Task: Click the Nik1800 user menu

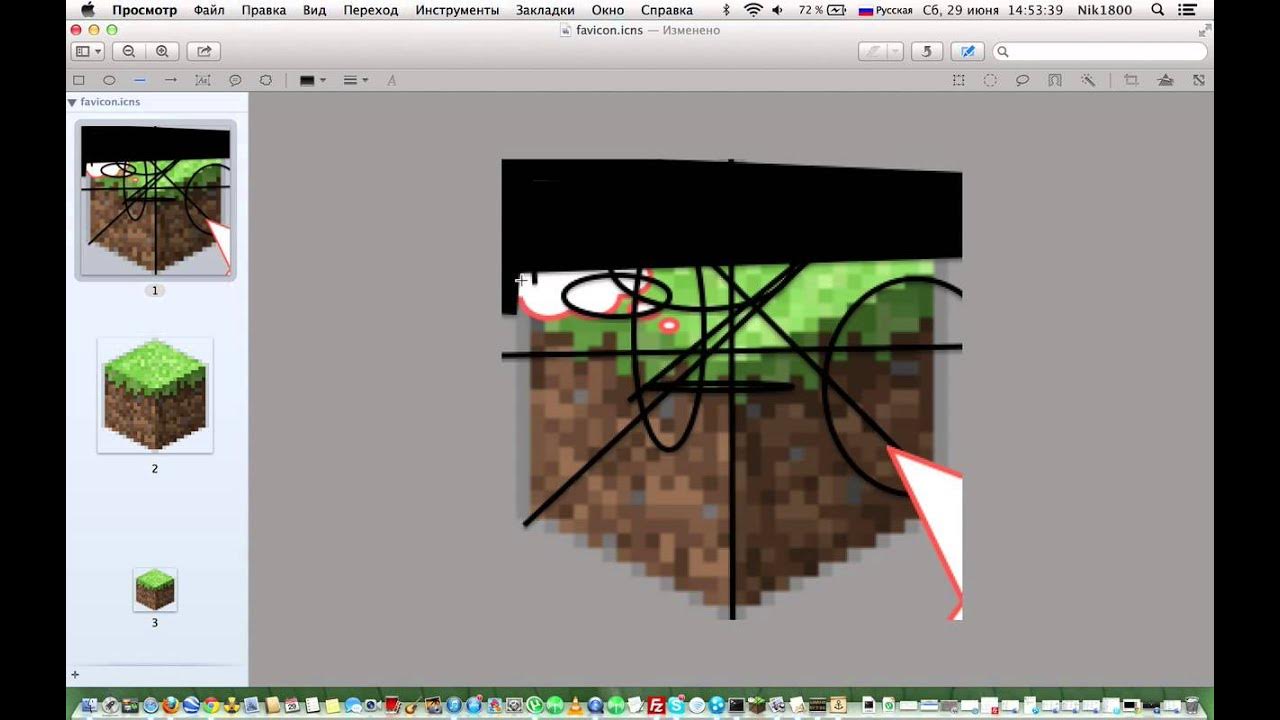Action: (x=1105, y=10)
